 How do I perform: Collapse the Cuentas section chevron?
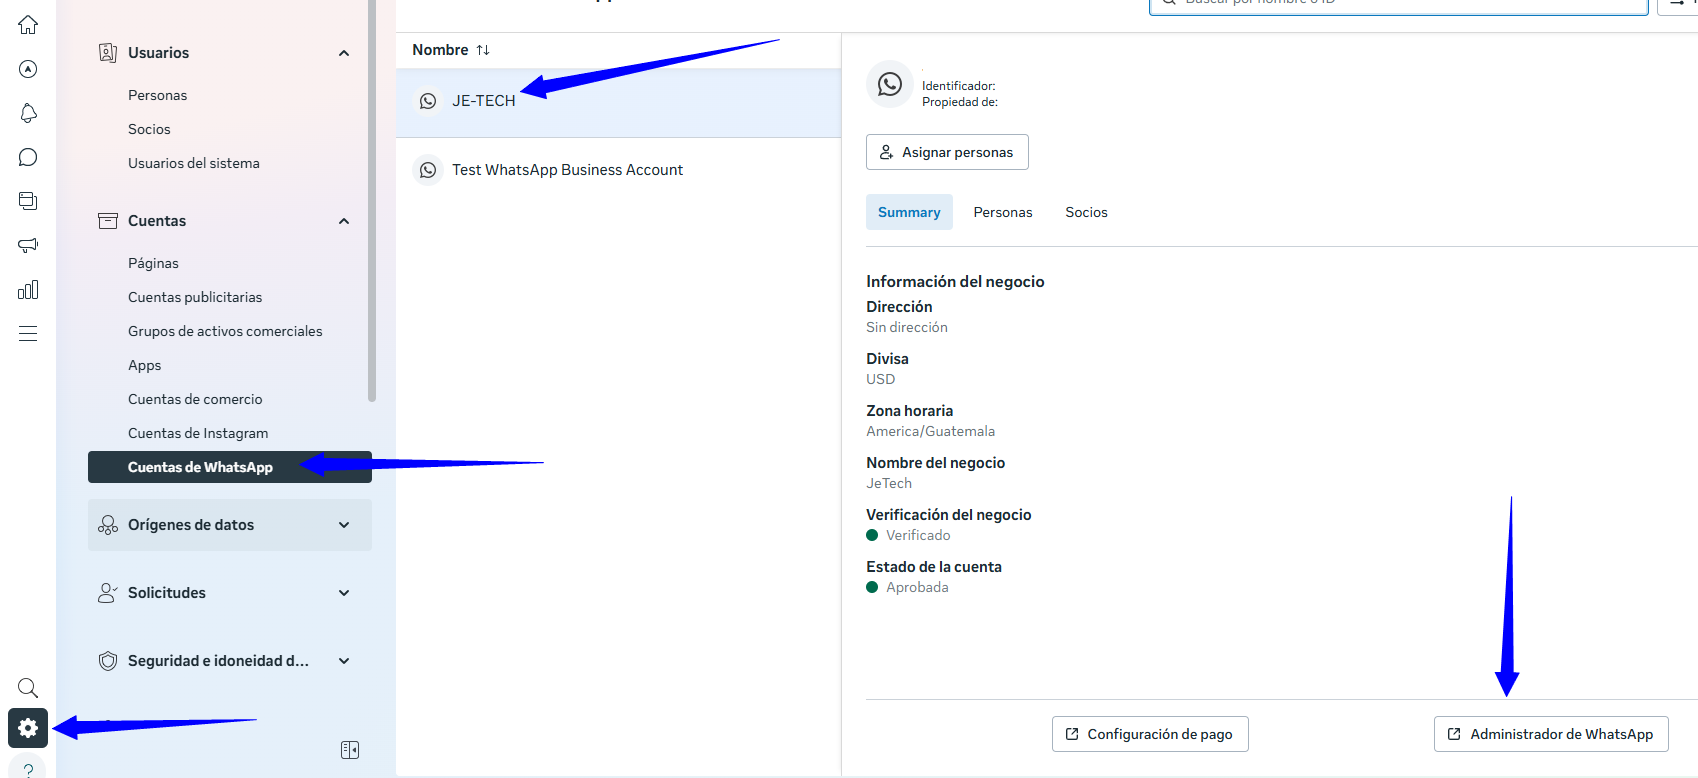click(x=344, y=221)
